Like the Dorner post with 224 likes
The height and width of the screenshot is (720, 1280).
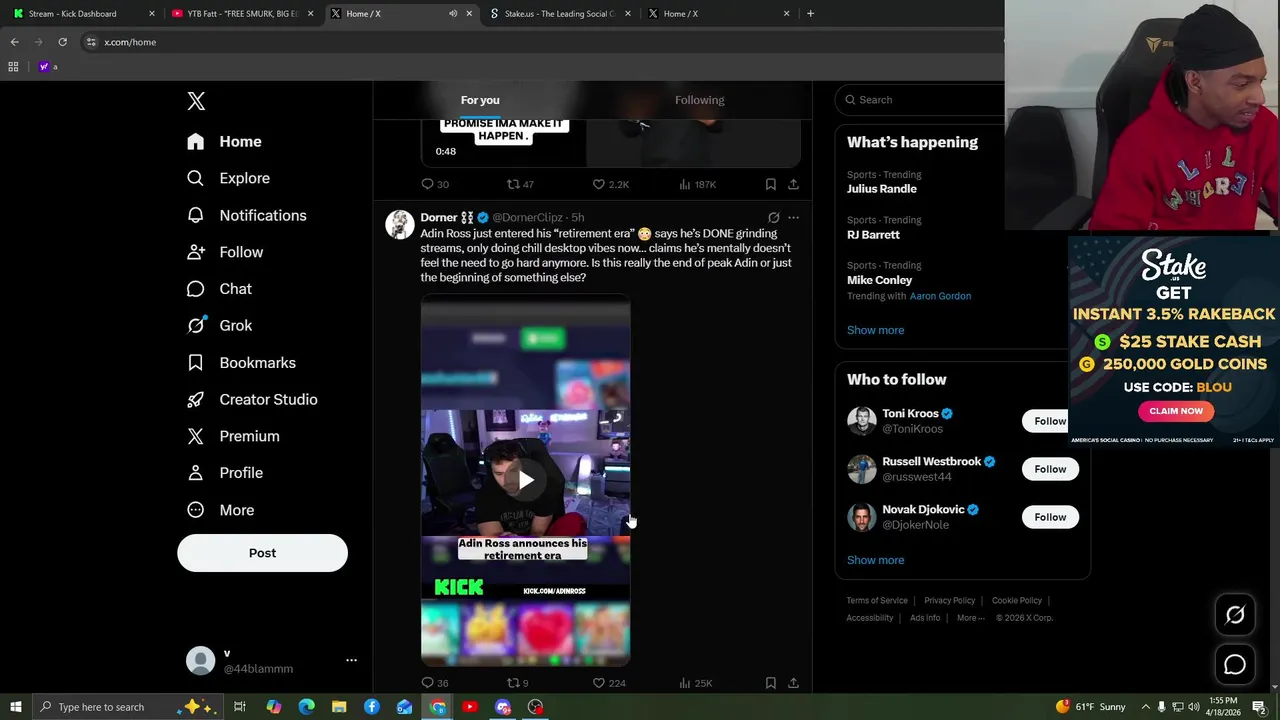tap(609, 683)
